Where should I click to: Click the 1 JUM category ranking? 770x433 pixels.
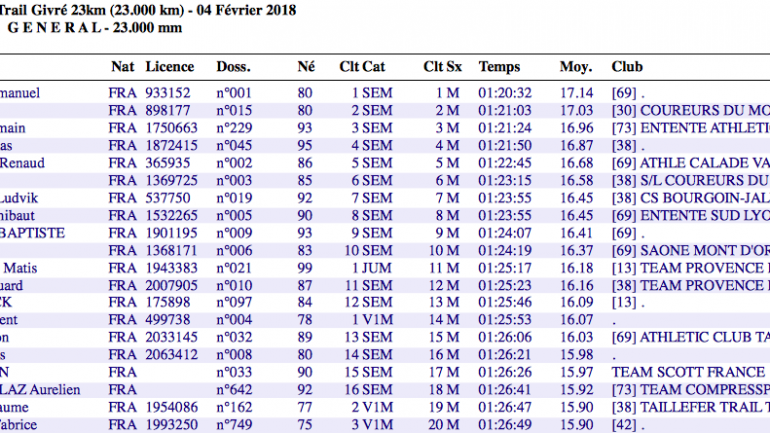point(370,267)
